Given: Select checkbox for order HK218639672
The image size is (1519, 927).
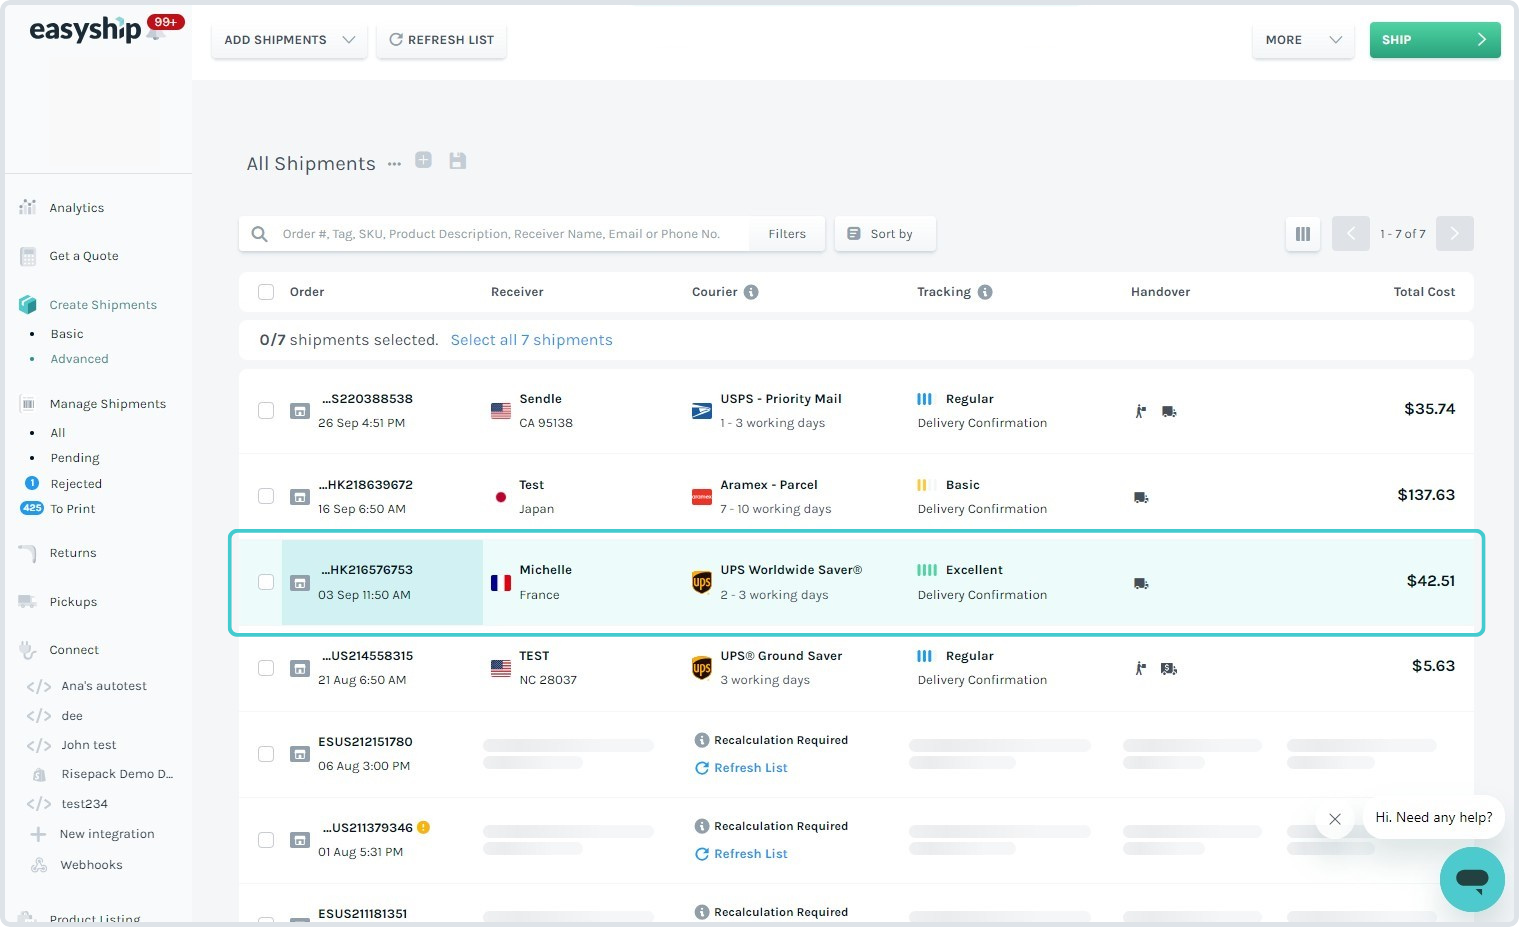Looking at the screenshot, I should 266,497.
